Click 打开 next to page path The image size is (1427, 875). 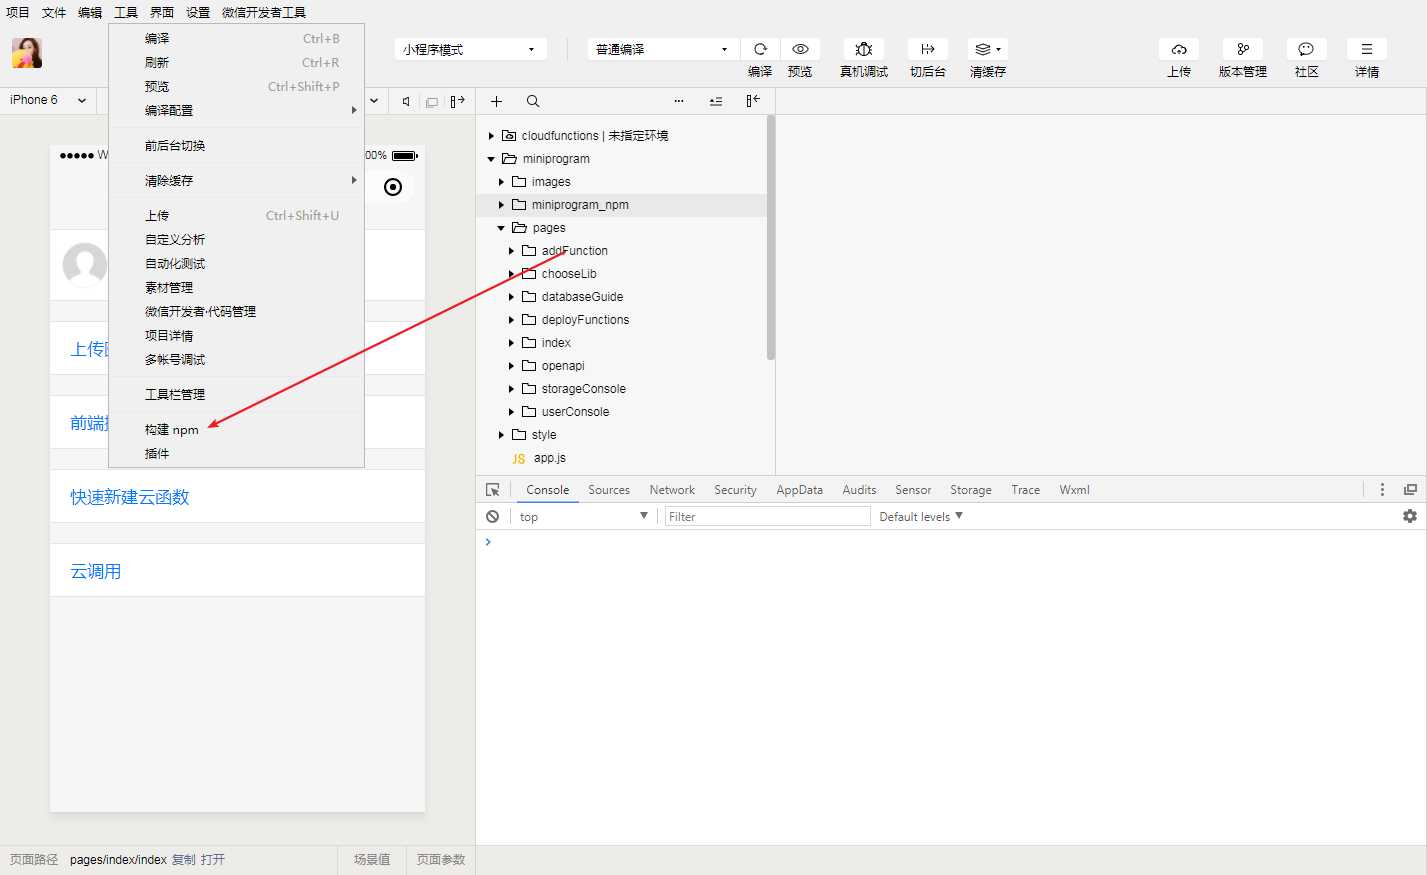click(213, 860)
